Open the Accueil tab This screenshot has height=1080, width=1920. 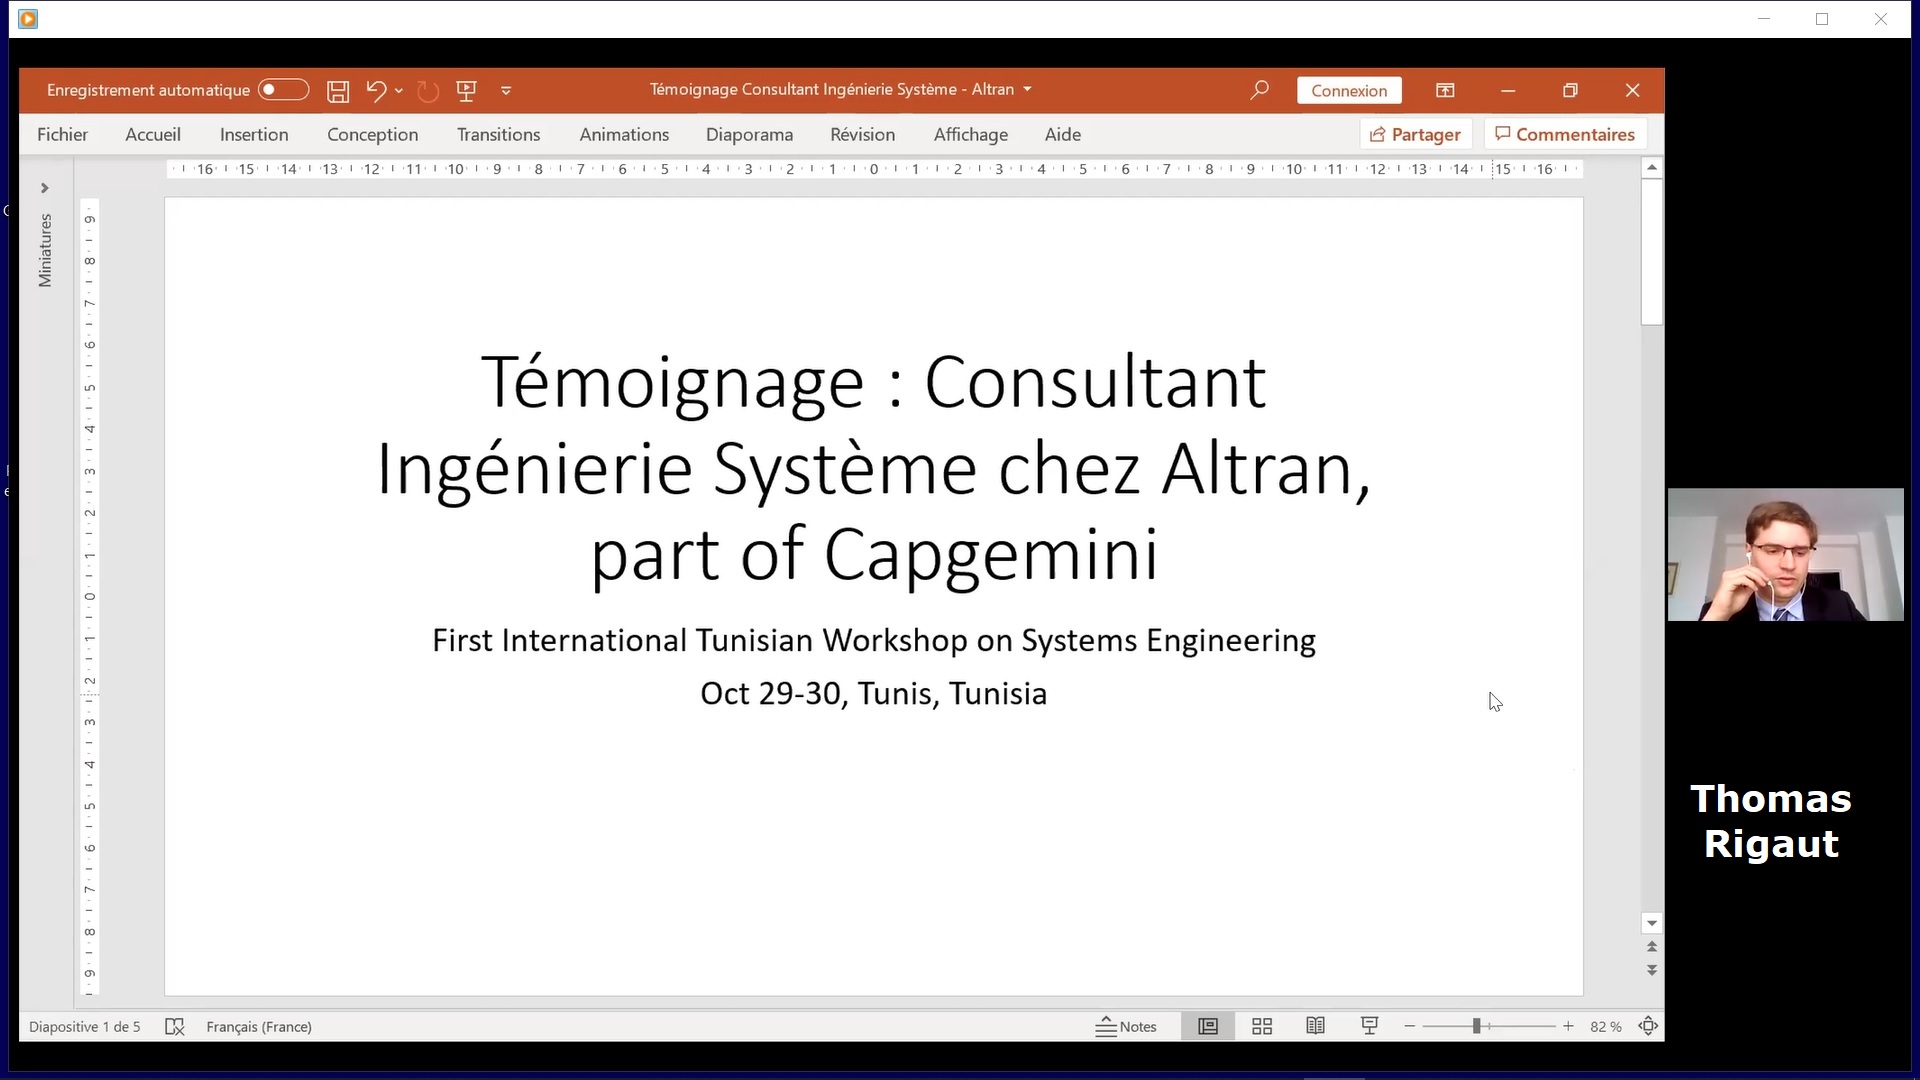tap(153, 135)
